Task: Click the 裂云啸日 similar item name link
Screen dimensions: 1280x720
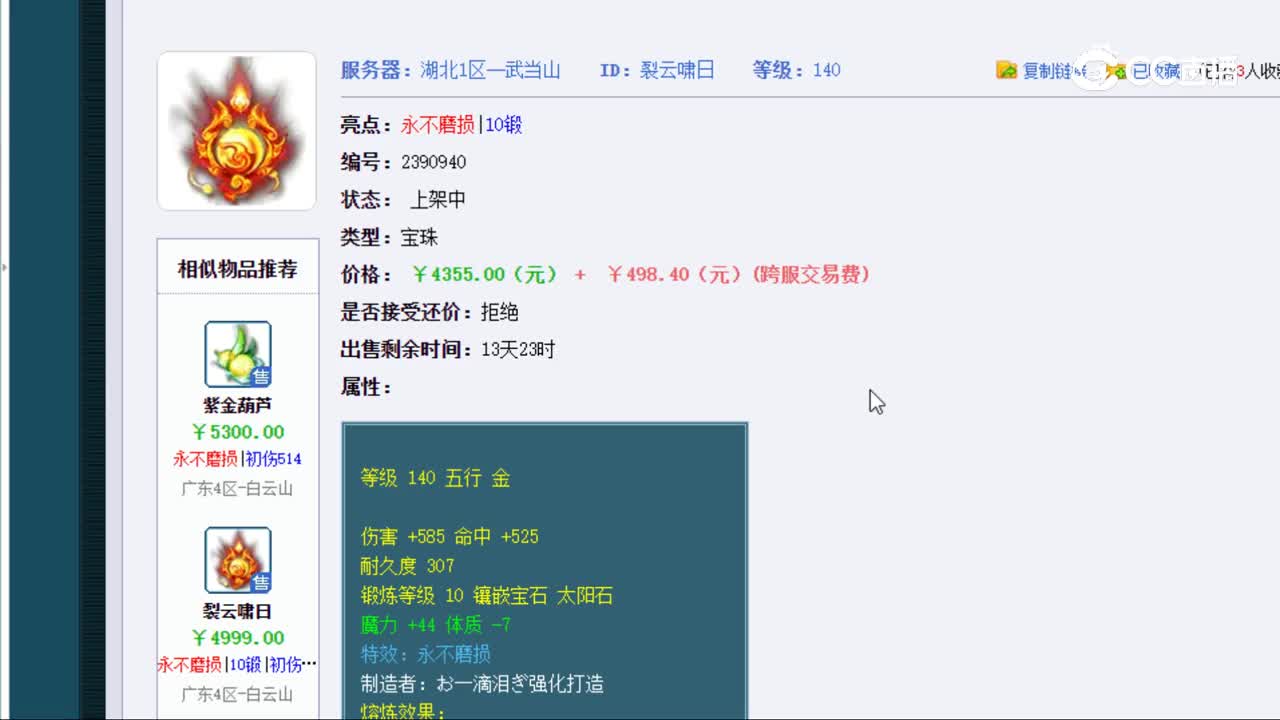Action: tap(238, 611)
